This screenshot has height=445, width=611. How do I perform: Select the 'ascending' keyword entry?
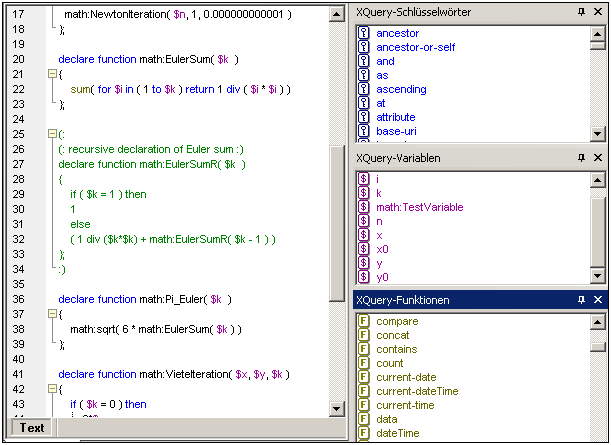[x=401, y=89]
